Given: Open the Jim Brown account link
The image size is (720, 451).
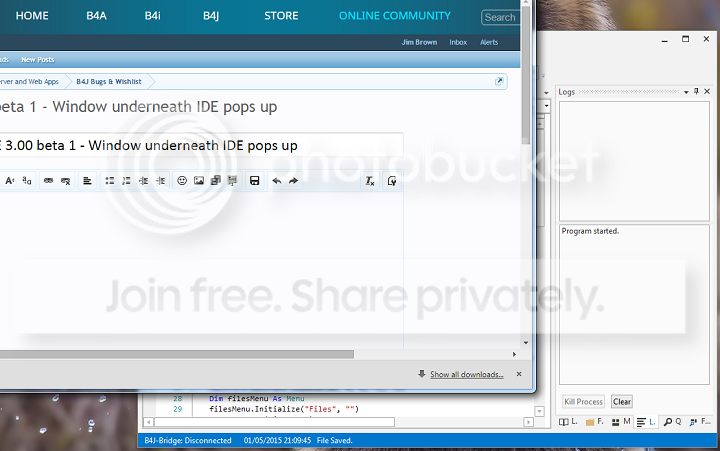Looking at the screenshot, I should [x=419, y=42].
